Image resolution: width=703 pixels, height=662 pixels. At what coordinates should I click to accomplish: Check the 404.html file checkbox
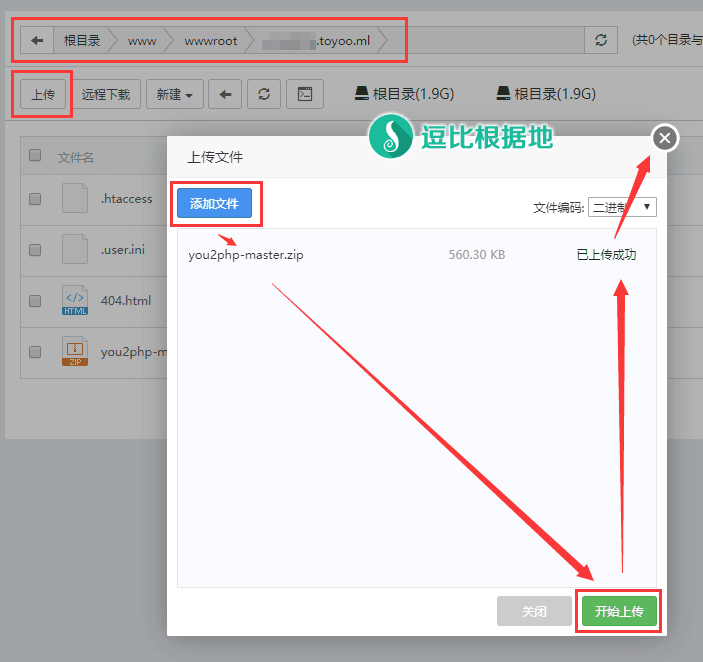[x=35, y=301]
